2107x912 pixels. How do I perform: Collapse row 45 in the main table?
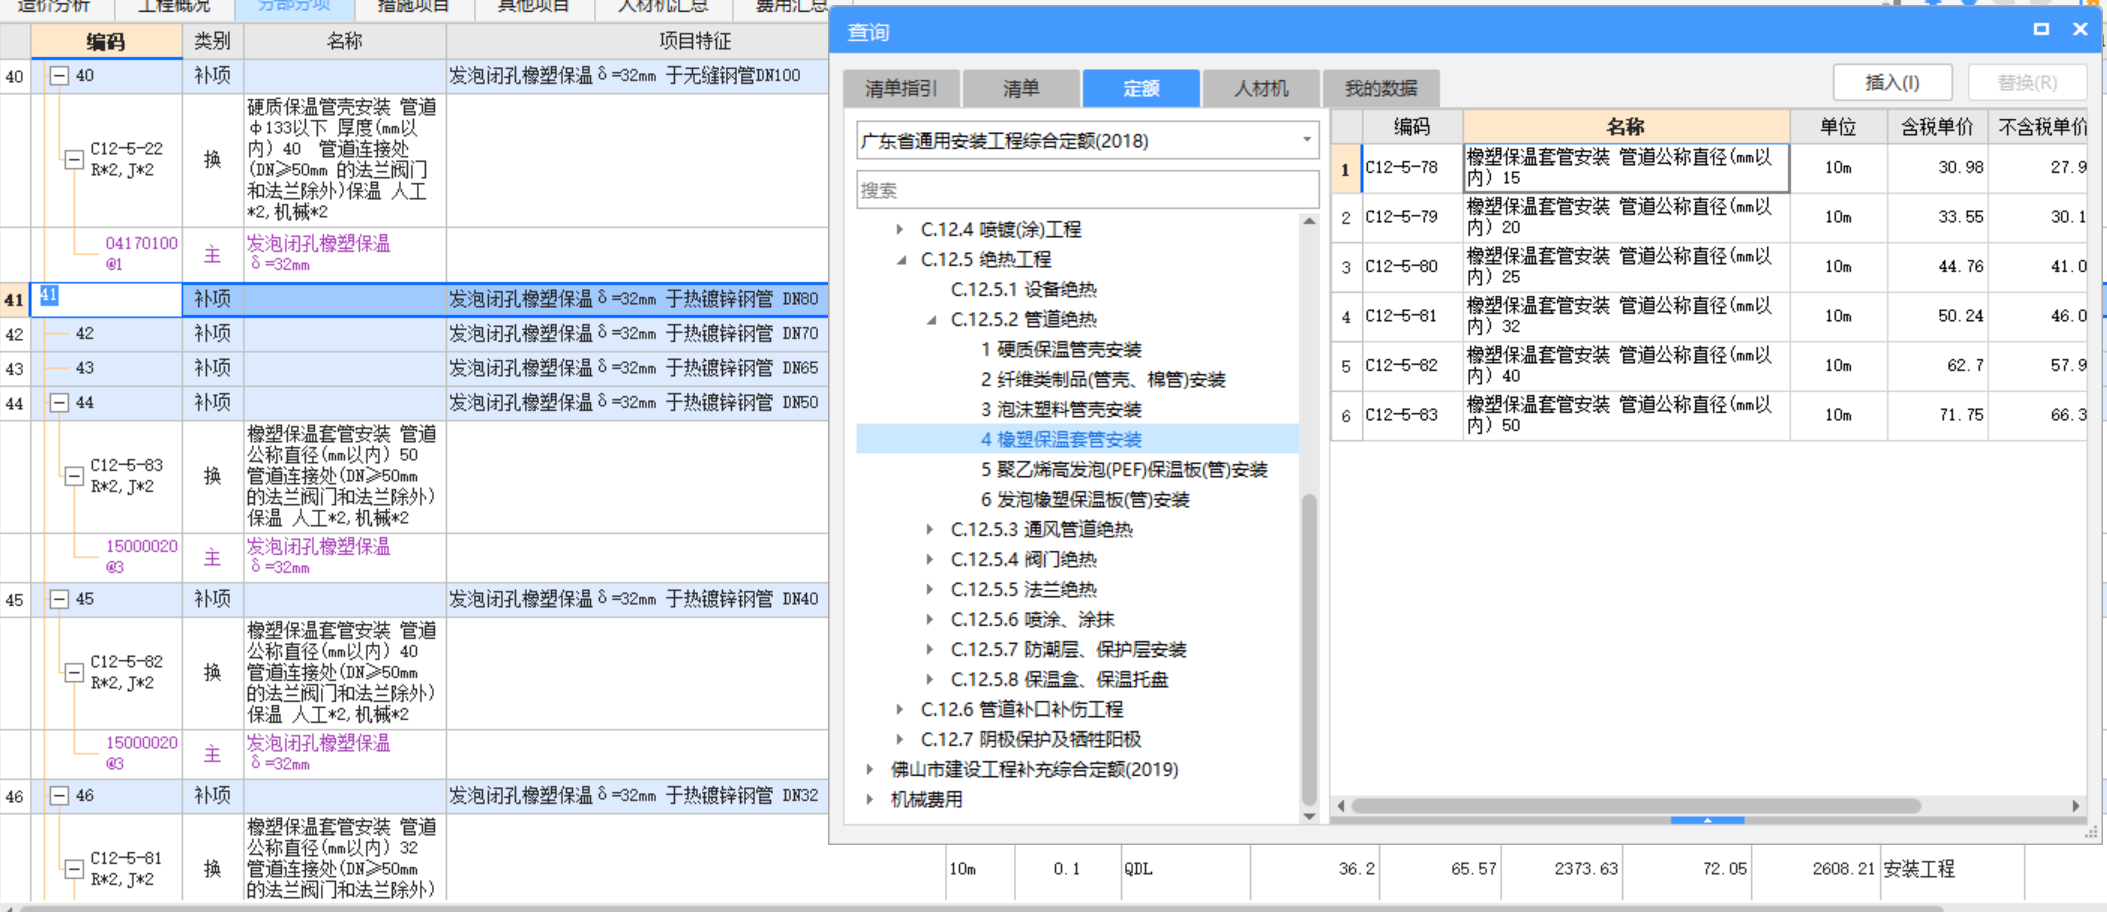tap(59, 600)
